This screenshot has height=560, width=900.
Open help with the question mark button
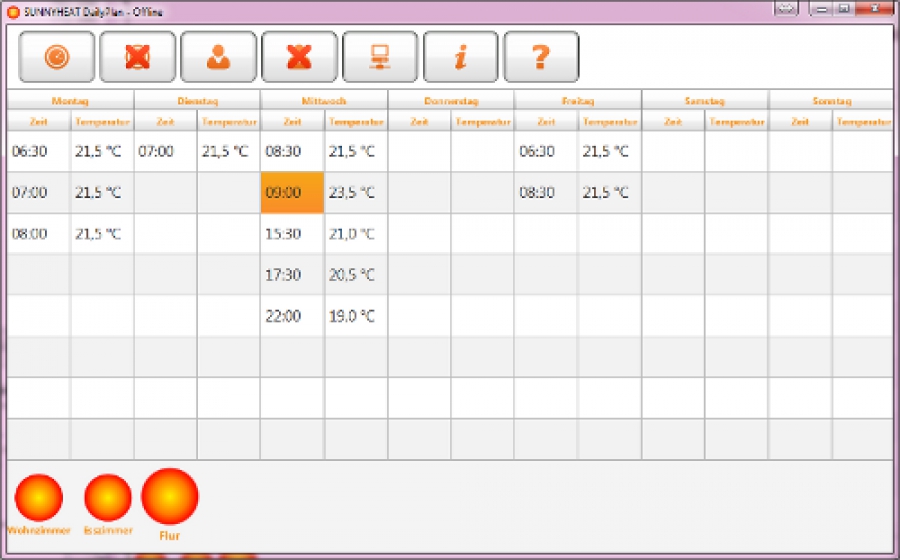tap(541, 57)
